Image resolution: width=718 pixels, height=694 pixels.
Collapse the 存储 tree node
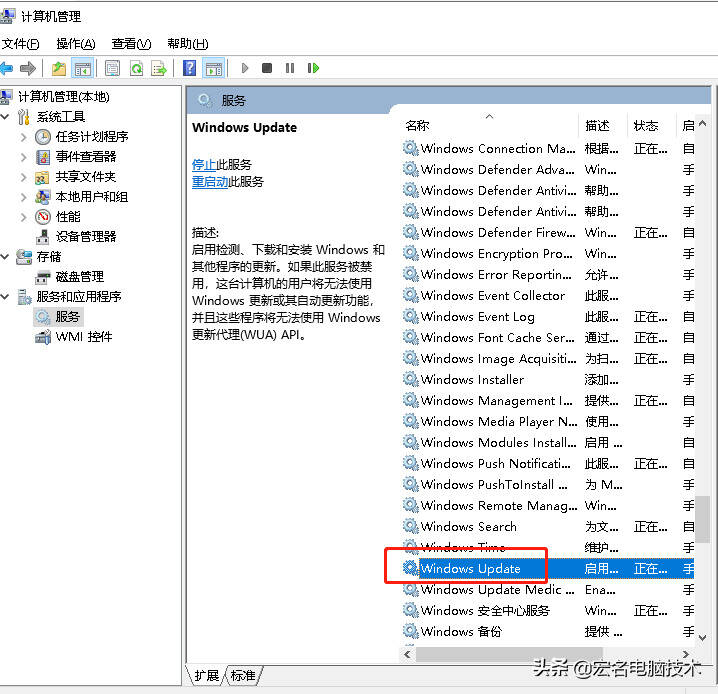pos(5,257)
